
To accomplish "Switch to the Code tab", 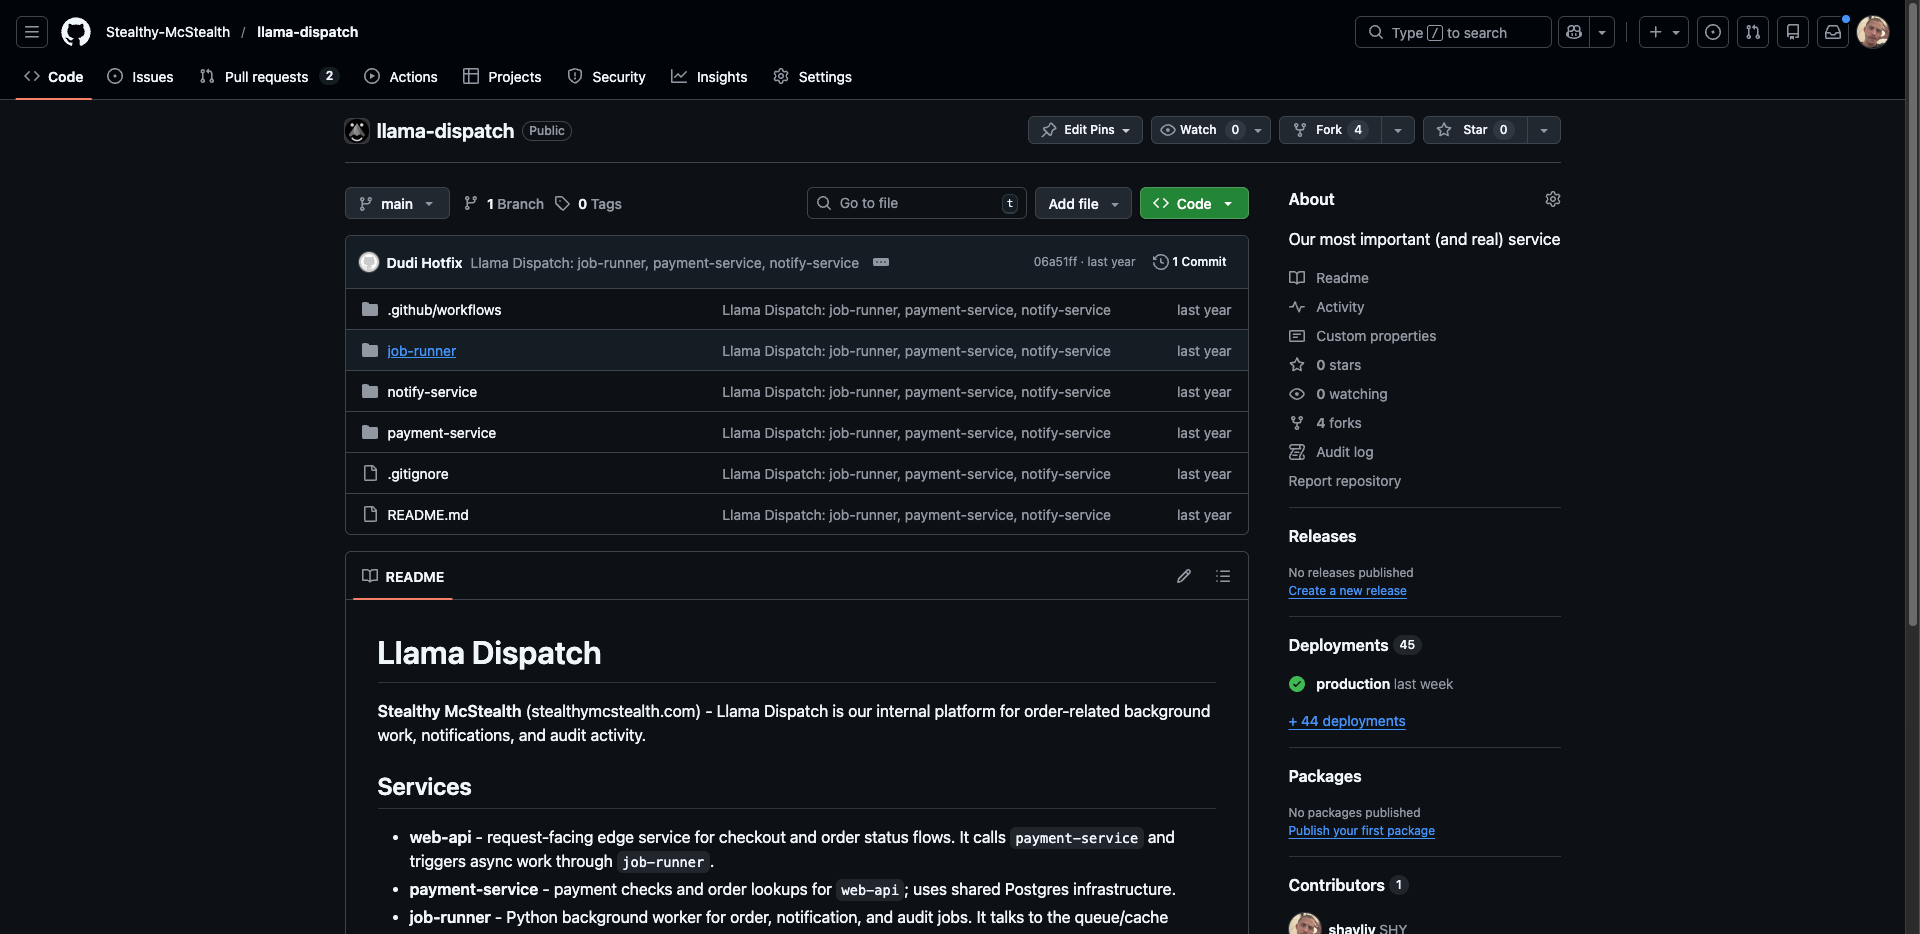I will (54, 77).
